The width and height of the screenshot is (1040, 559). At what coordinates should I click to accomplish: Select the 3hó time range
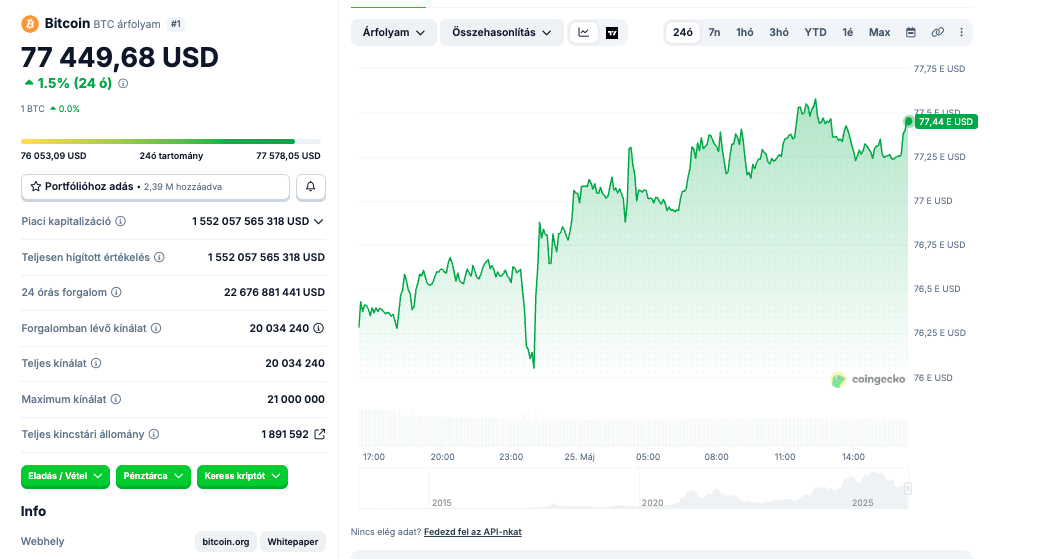point(779,32)
